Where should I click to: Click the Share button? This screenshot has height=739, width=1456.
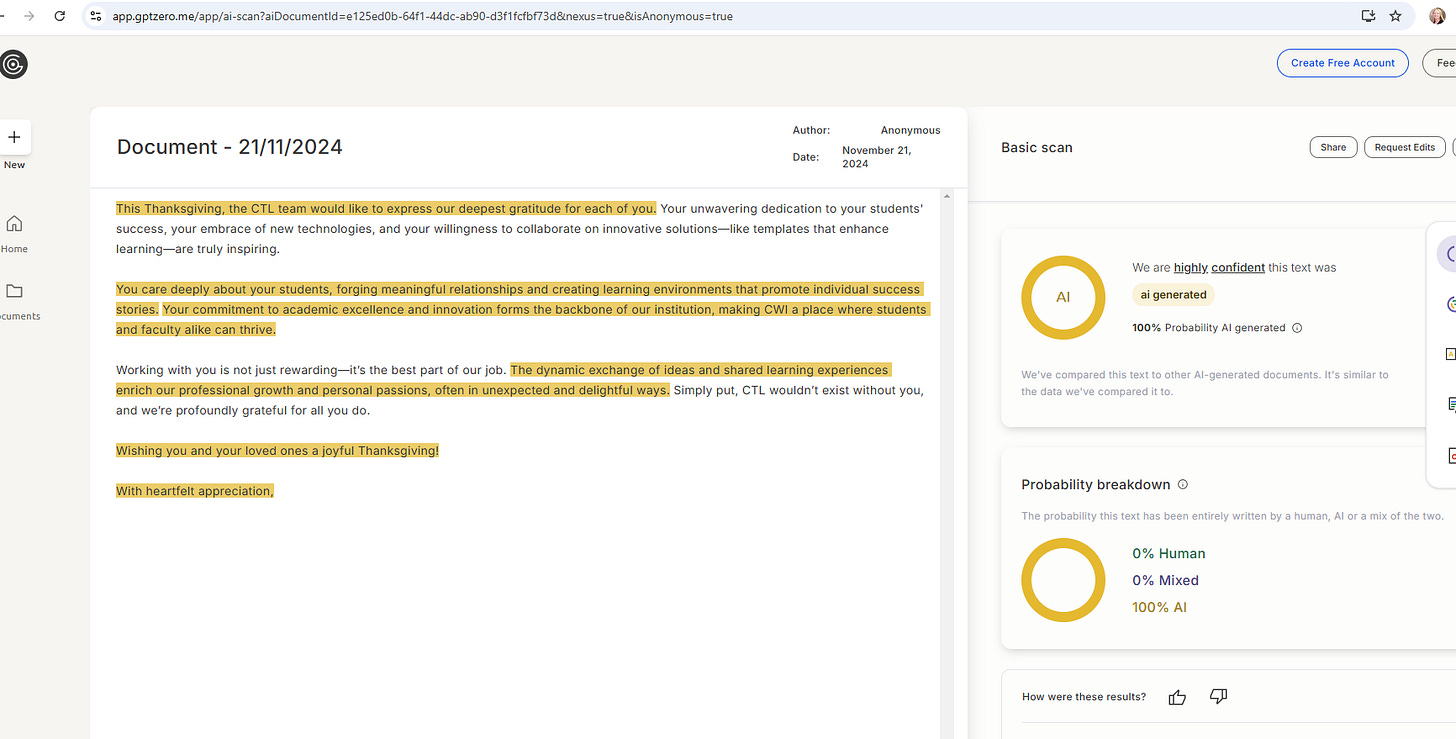click(1333, 147)
